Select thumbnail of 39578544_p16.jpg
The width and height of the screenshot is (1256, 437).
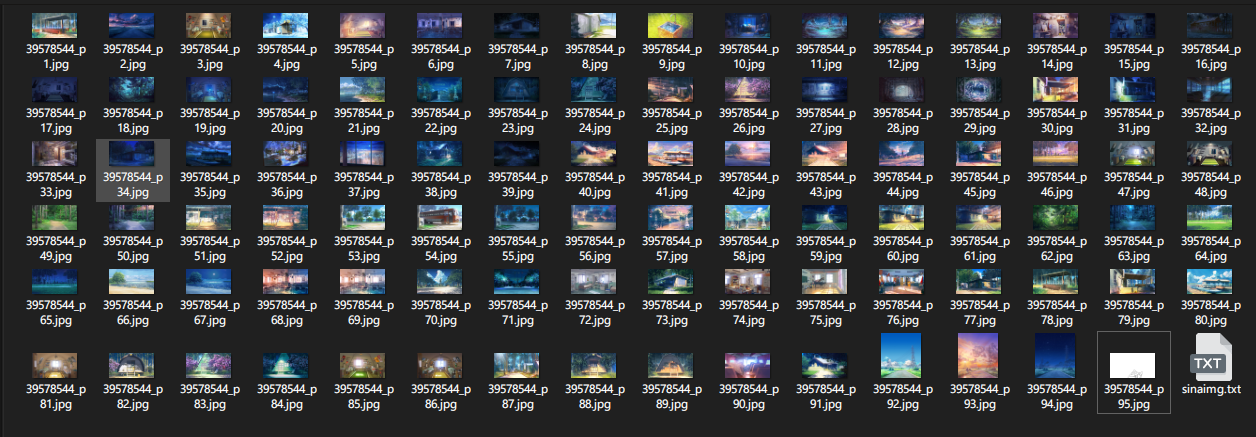point(1210,26)
